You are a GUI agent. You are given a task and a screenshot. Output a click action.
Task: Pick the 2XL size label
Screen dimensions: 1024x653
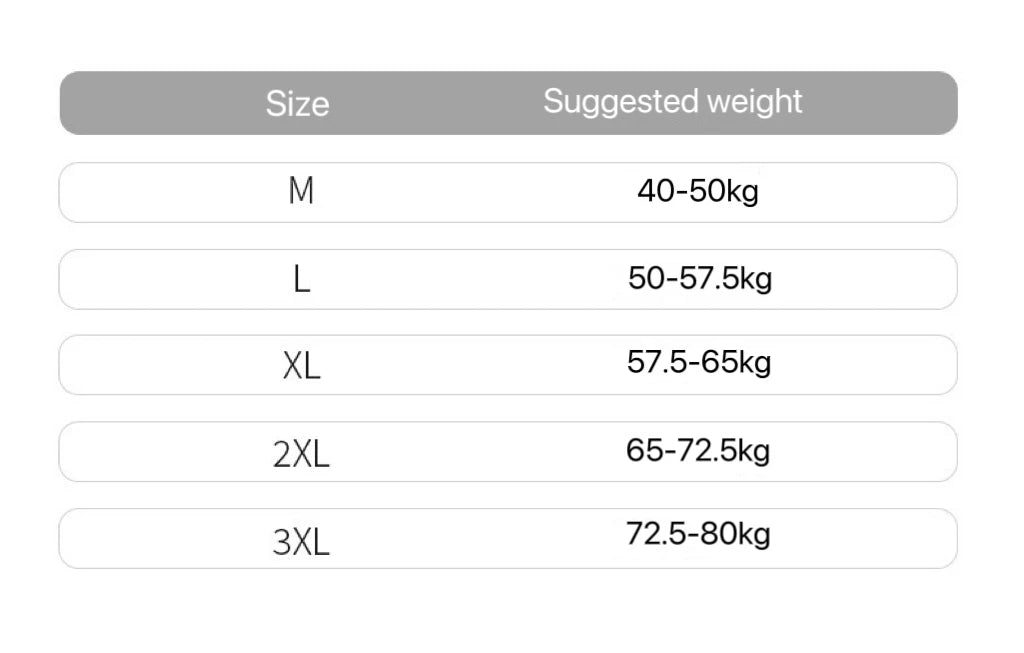click(301, 454)
